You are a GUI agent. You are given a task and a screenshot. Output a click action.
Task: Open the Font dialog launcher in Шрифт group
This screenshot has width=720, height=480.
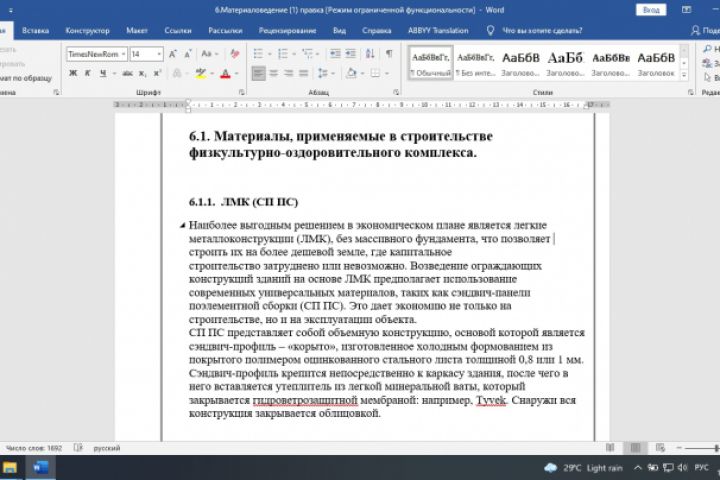[242, 92]
